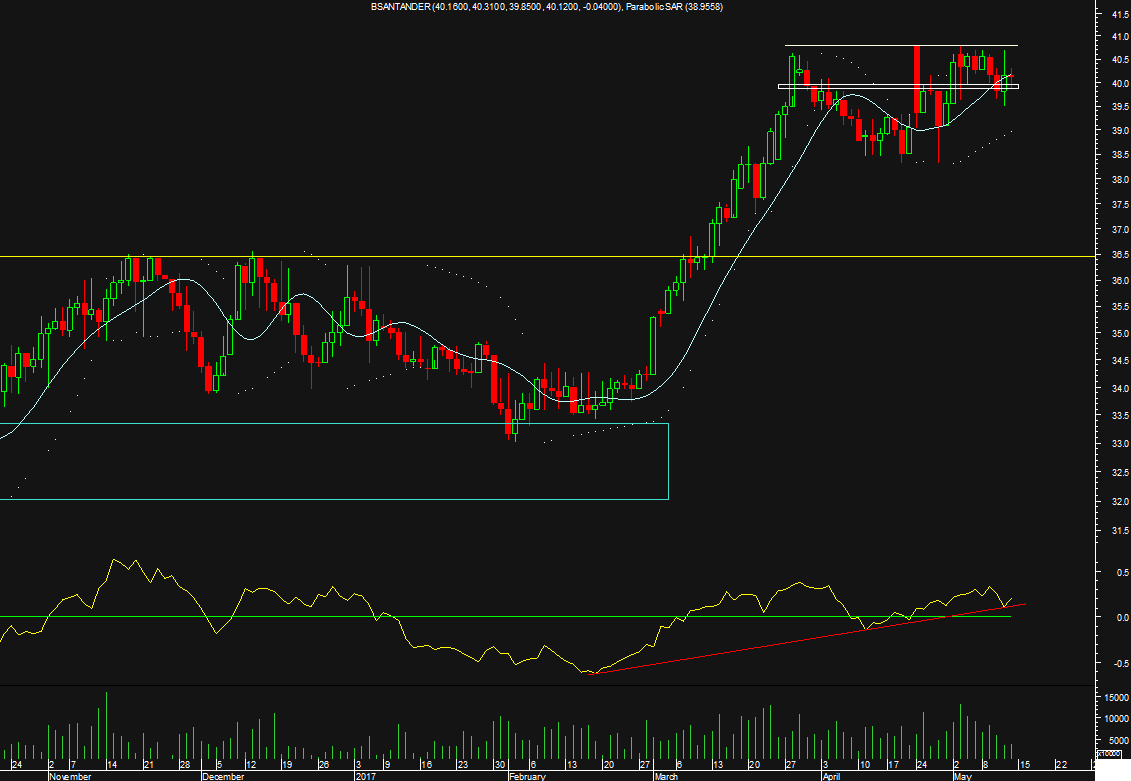Click the date label 17 in April

click(893, 765)
